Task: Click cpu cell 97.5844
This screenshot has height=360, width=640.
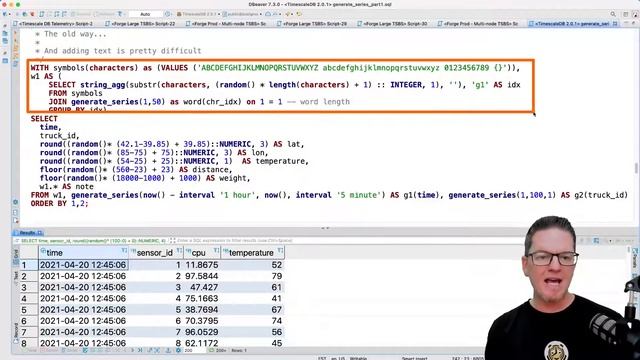Action: [202, 276]
